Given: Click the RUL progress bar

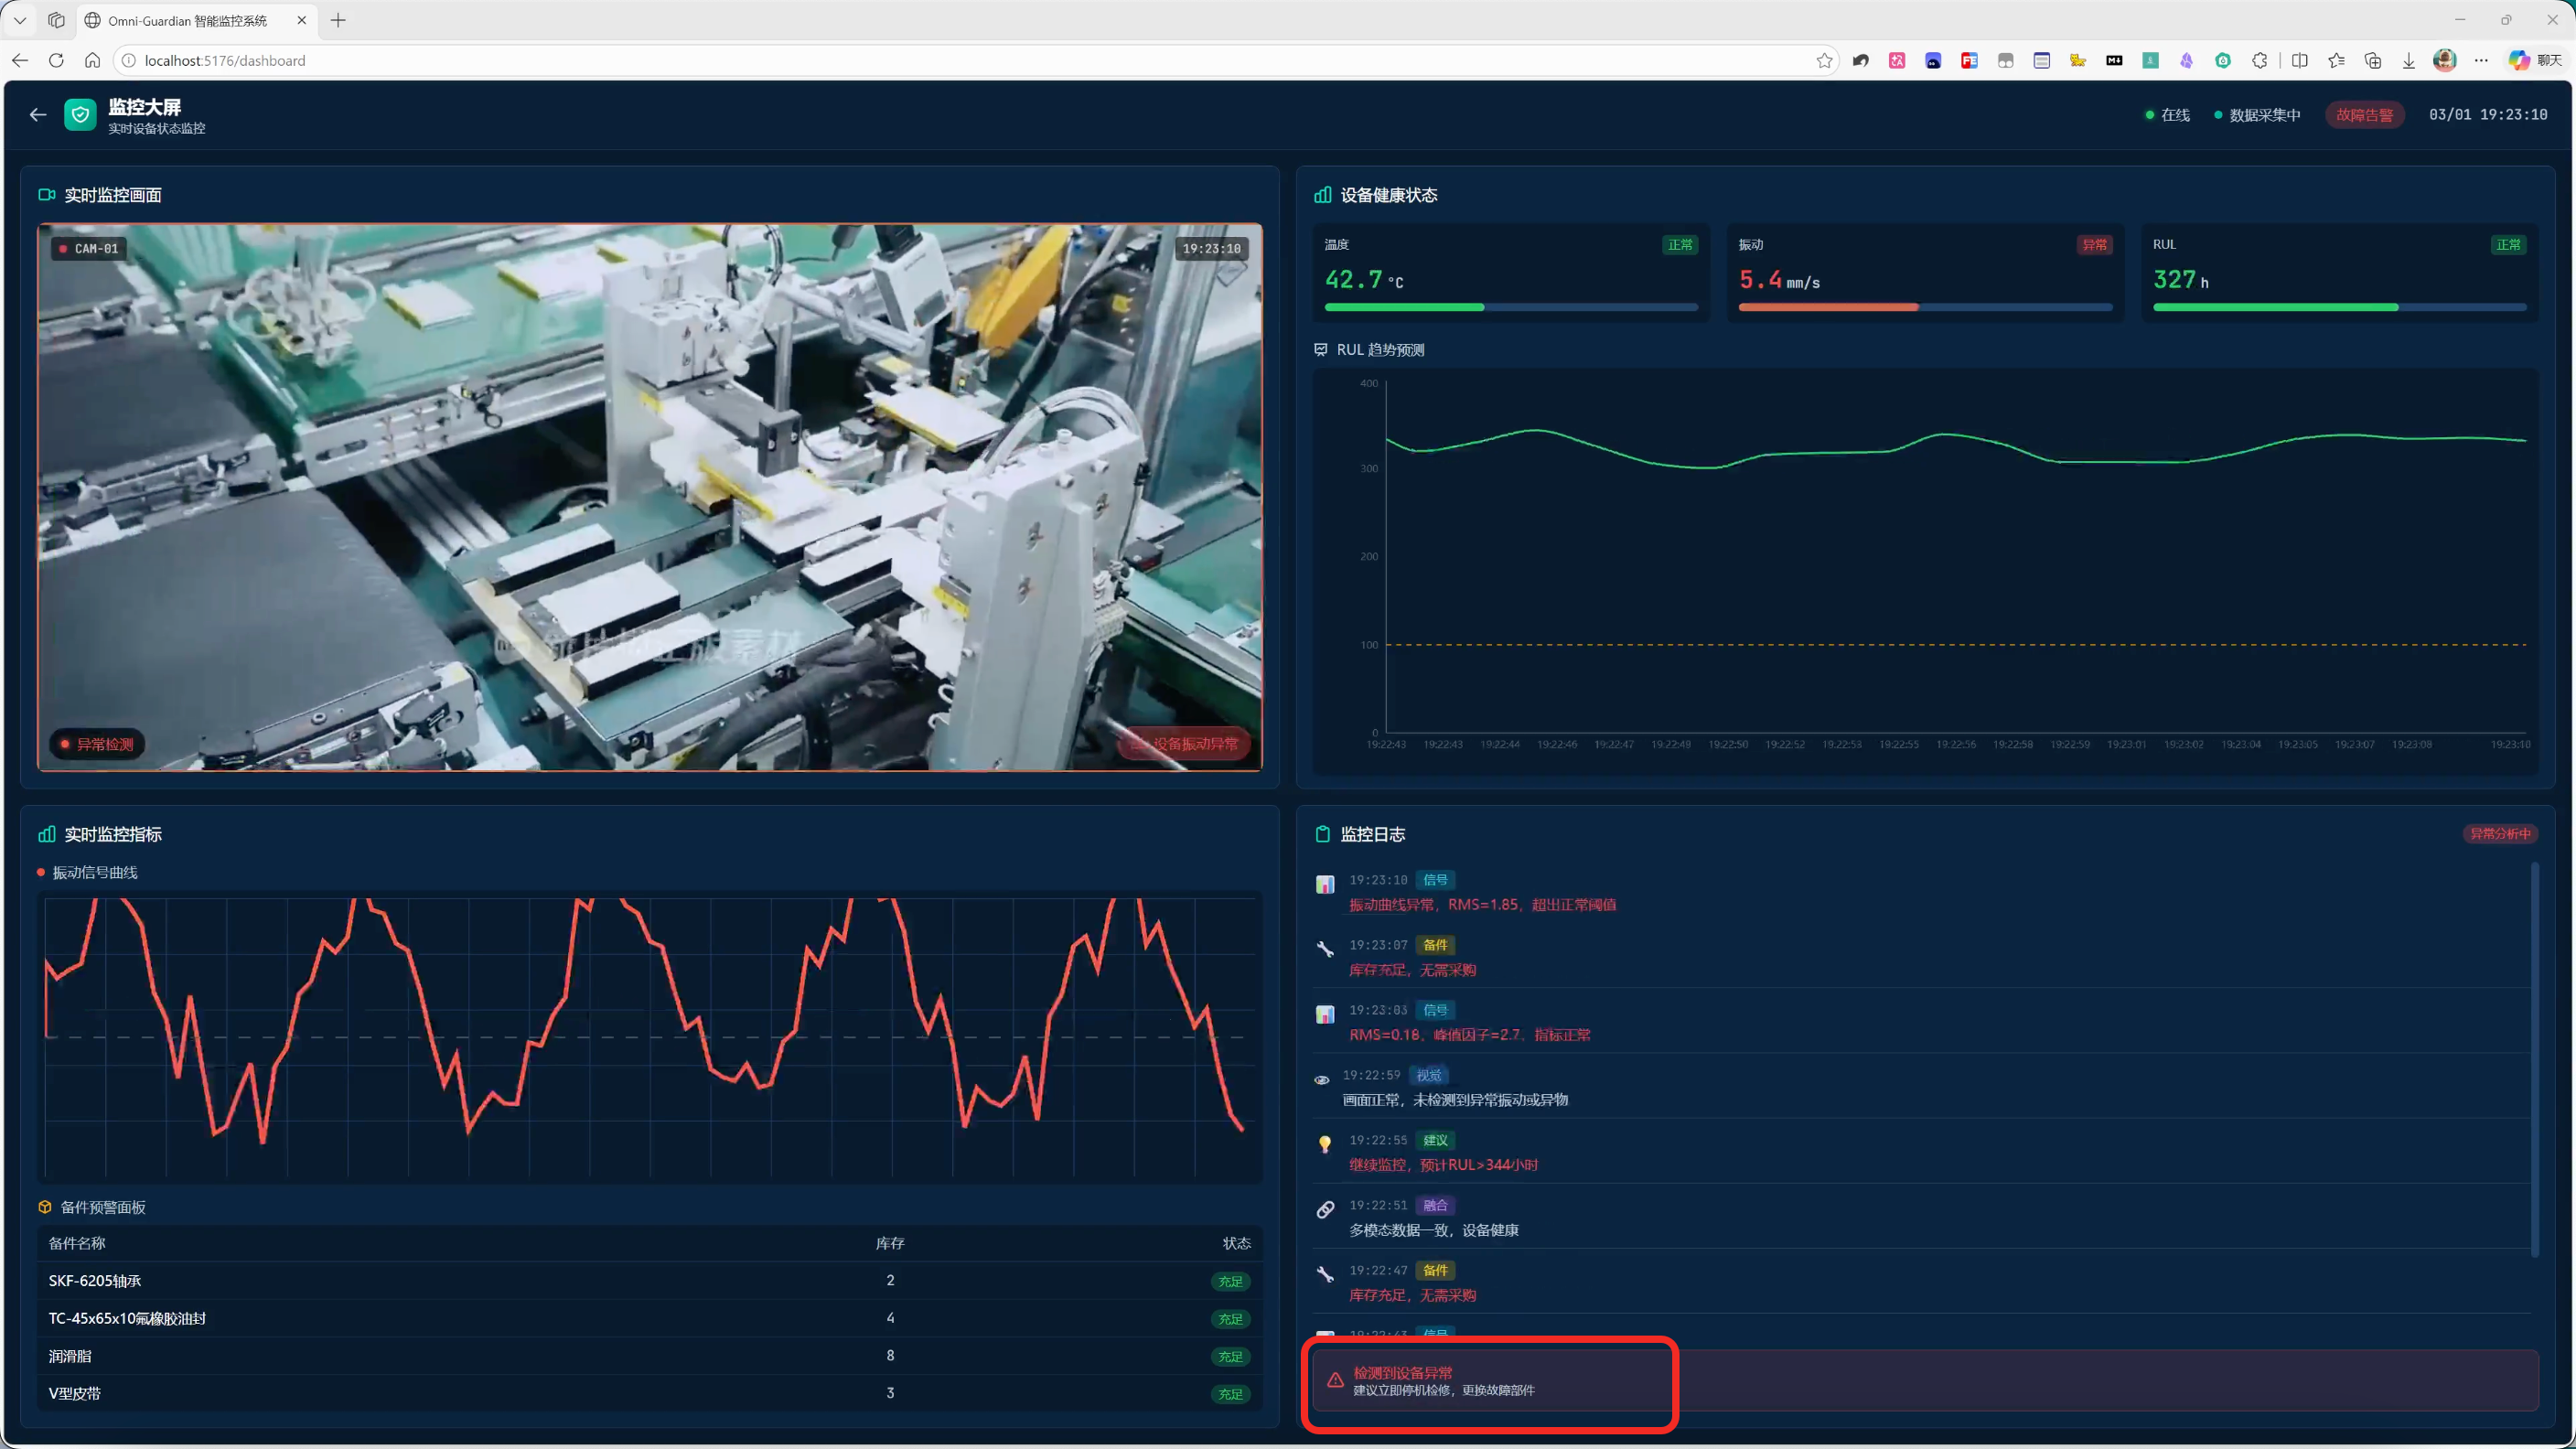Looking at the screenshot, I should pos(2339,307).
